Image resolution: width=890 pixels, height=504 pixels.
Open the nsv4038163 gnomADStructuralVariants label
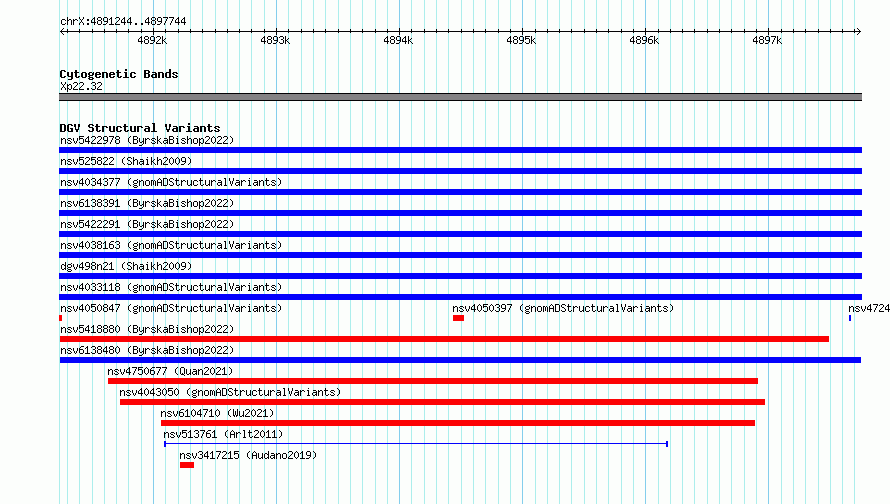[x=171, y=245]
